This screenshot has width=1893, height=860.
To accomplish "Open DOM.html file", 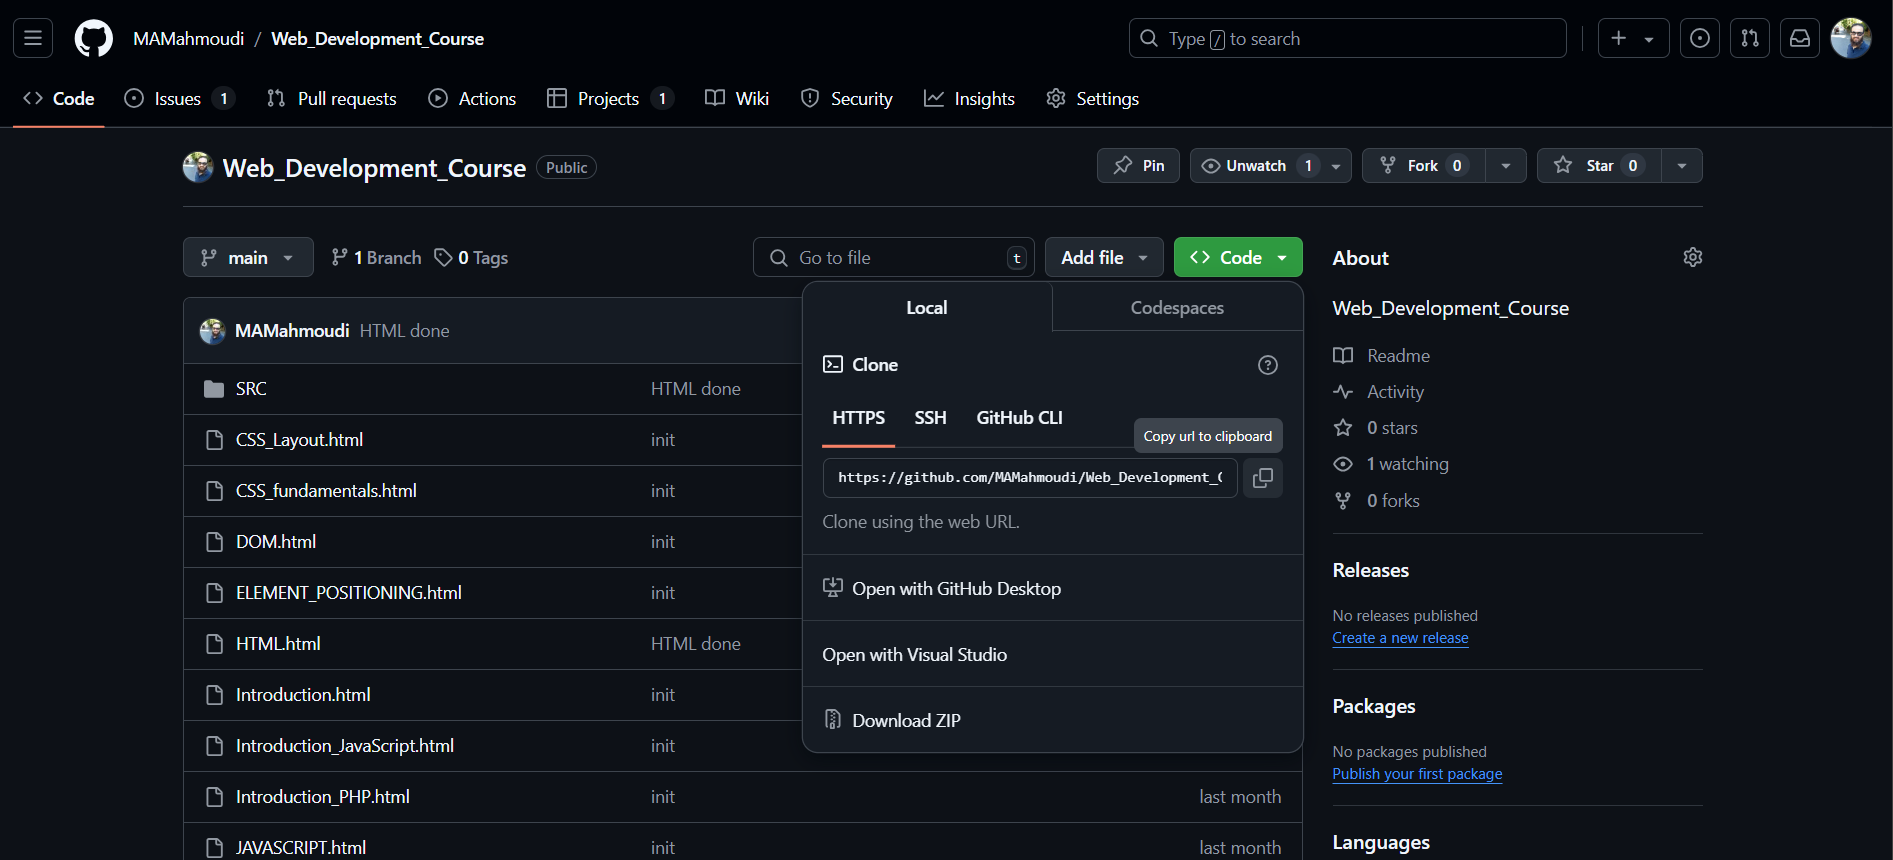I will tap(276, 542).
